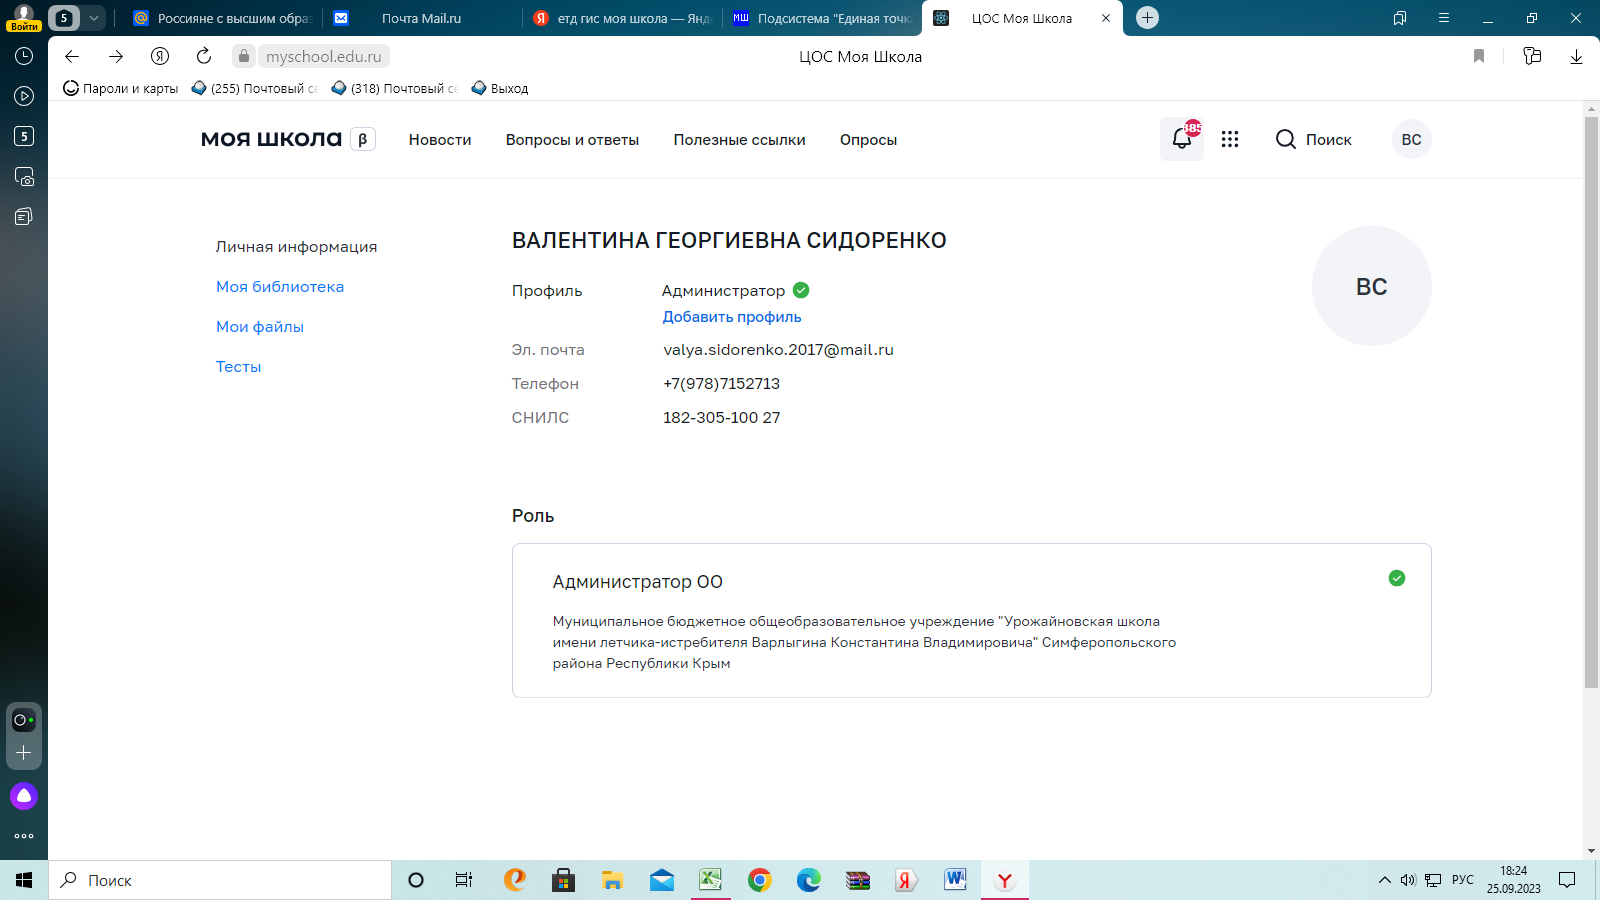Click the BC user avatar in header
Screen dimensions: 1600x900
click(x=1411, y=140)
